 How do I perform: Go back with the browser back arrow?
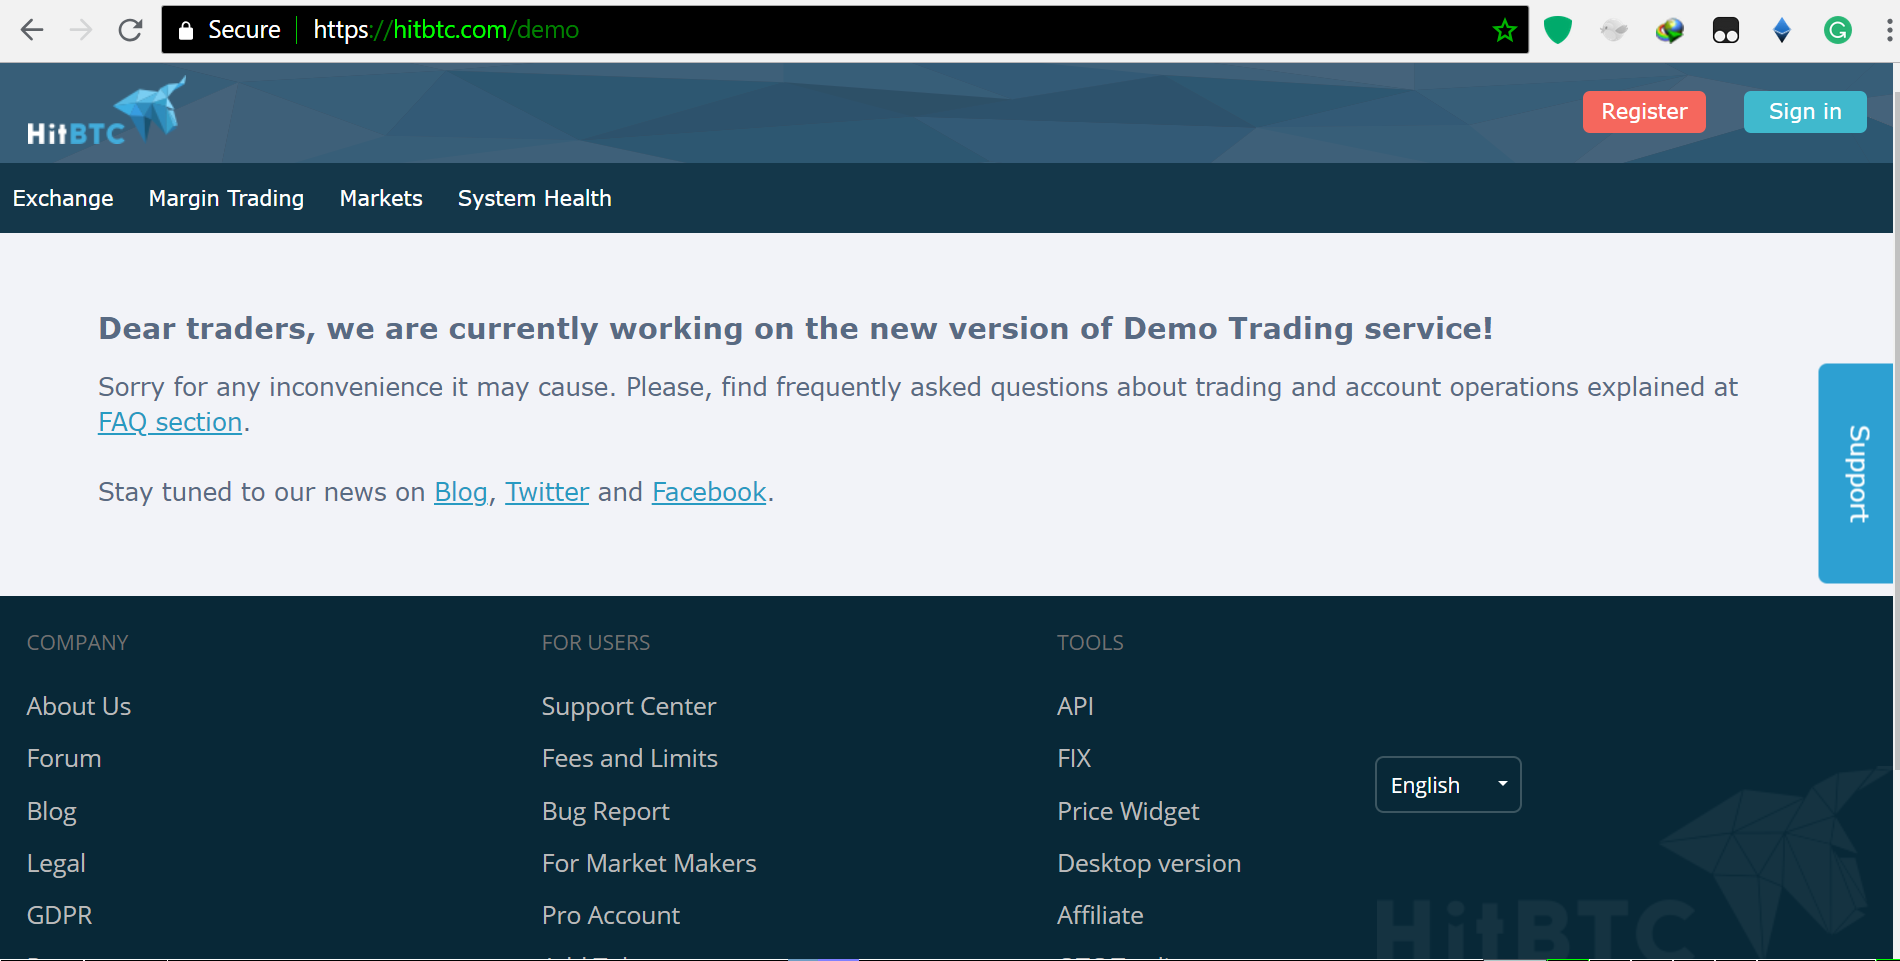point(32,30)
